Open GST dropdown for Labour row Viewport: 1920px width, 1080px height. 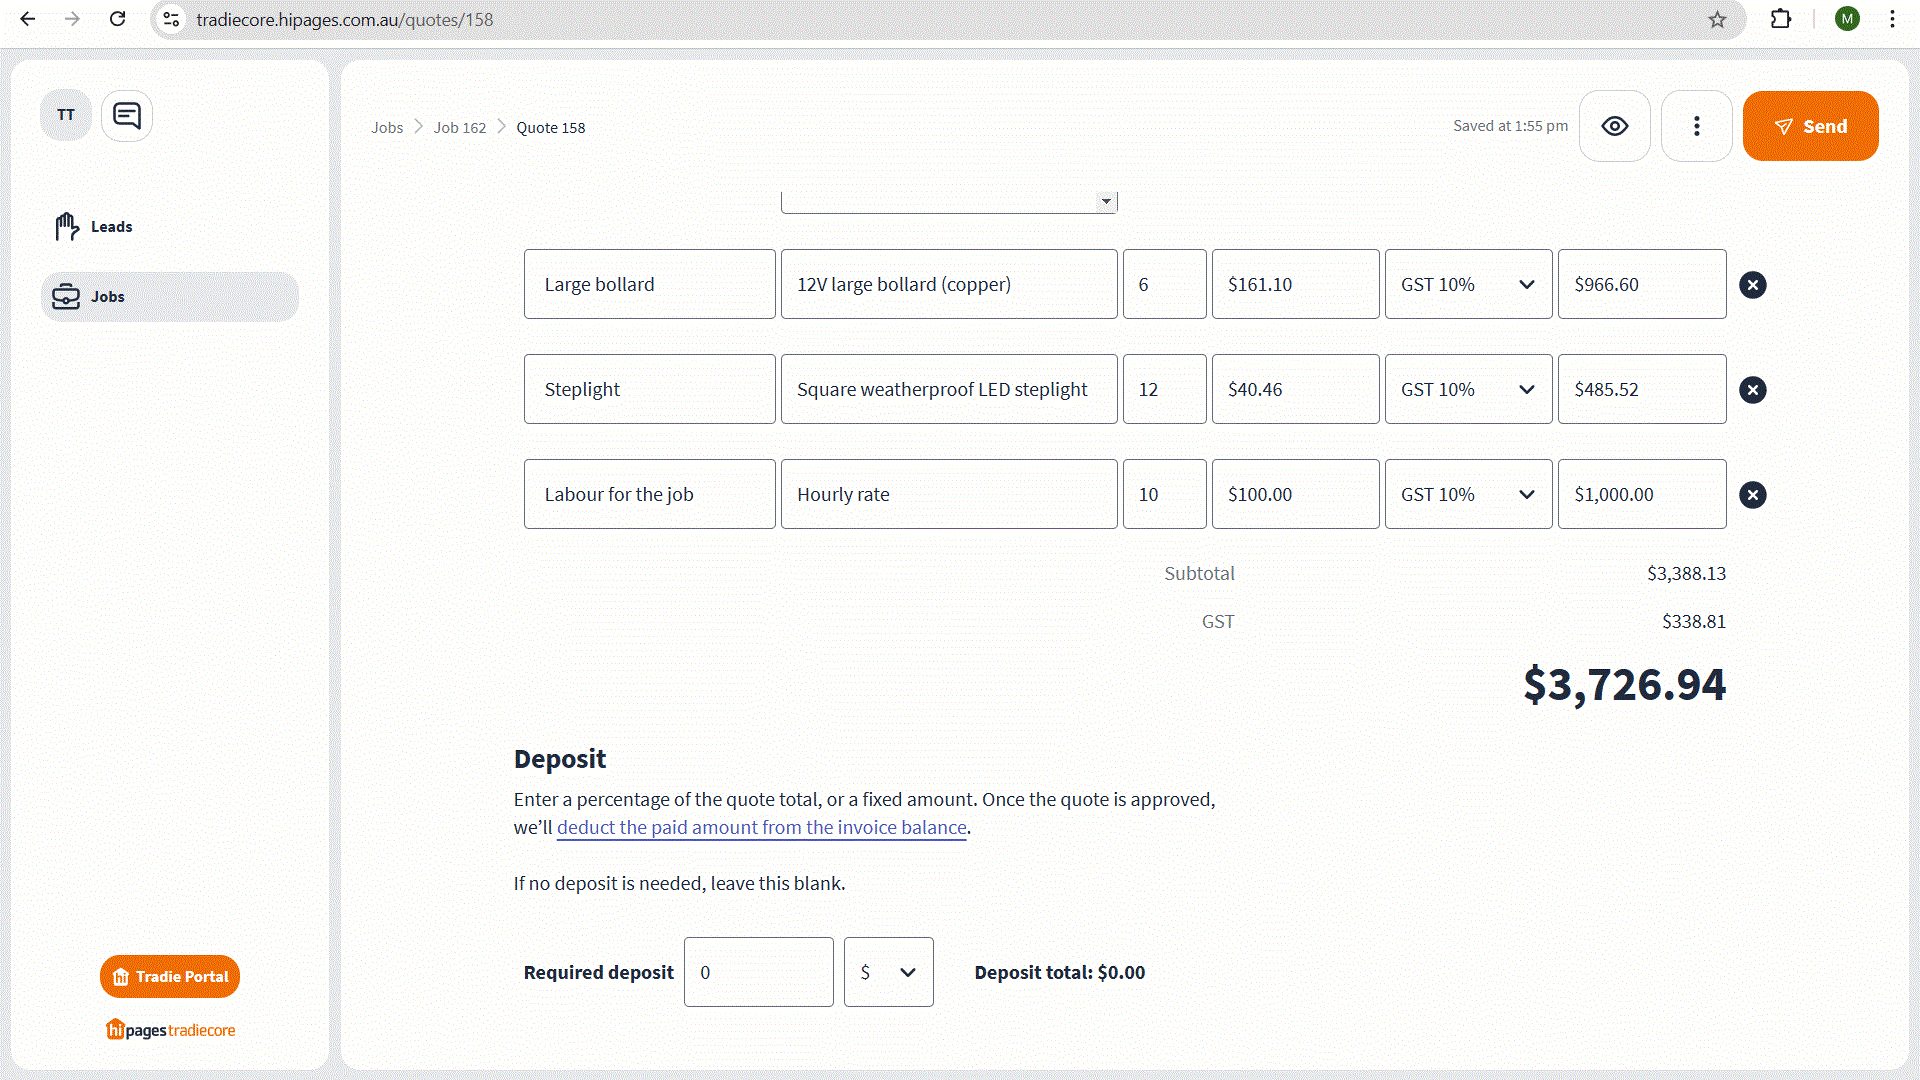click(1468, 495)
